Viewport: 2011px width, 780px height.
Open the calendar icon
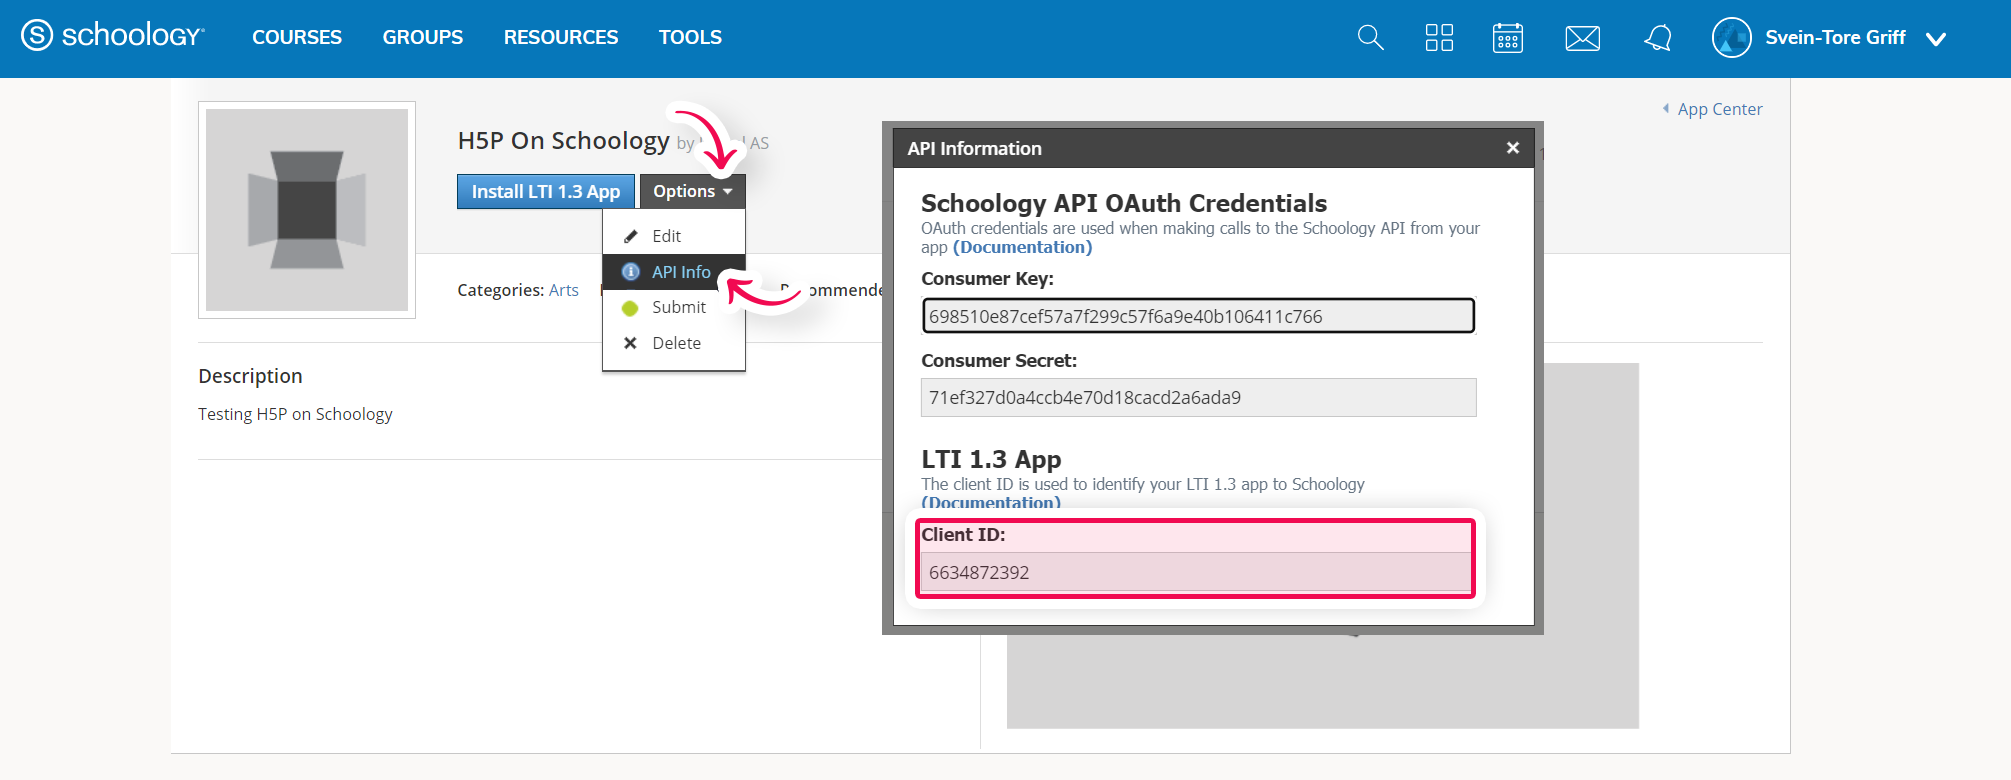click(1508, 38)
